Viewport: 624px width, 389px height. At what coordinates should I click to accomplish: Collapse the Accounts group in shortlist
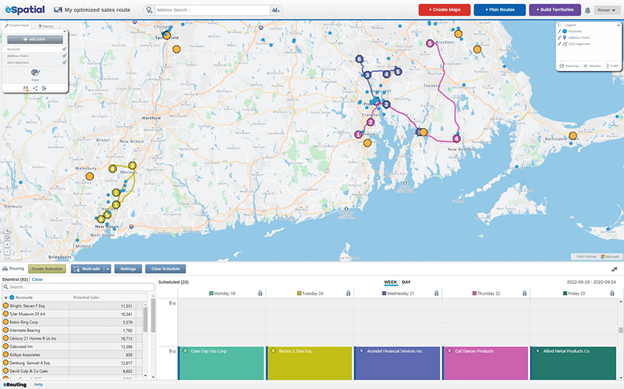click(6, 297)
